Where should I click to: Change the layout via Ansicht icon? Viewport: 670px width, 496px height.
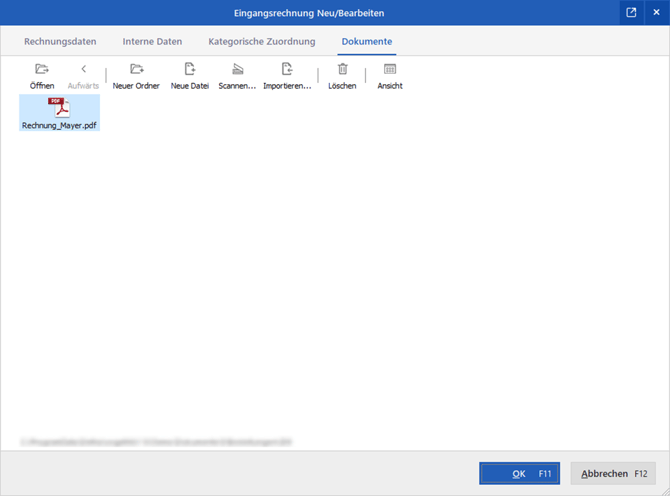click(x=390, y=70)
